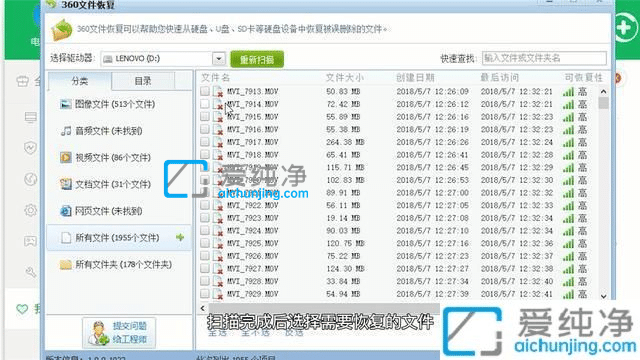Click horizontal scrollbar left arrow
Image resolution: width=640 pixels, height=360 pixels.
[203, 308]
